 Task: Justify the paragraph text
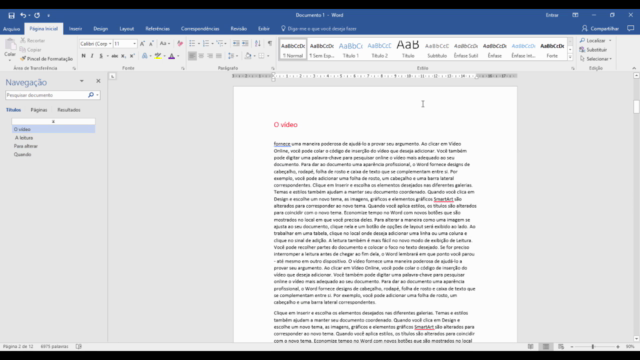pyautogui.click(x=219, y=56)
